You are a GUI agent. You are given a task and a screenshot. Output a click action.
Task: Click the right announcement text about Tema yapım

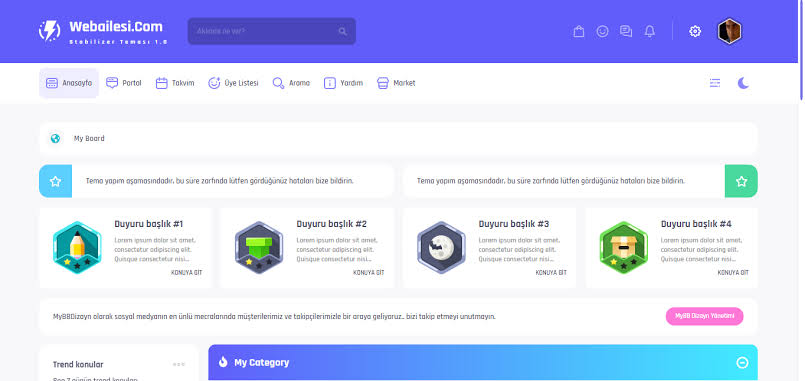(551, 181)
